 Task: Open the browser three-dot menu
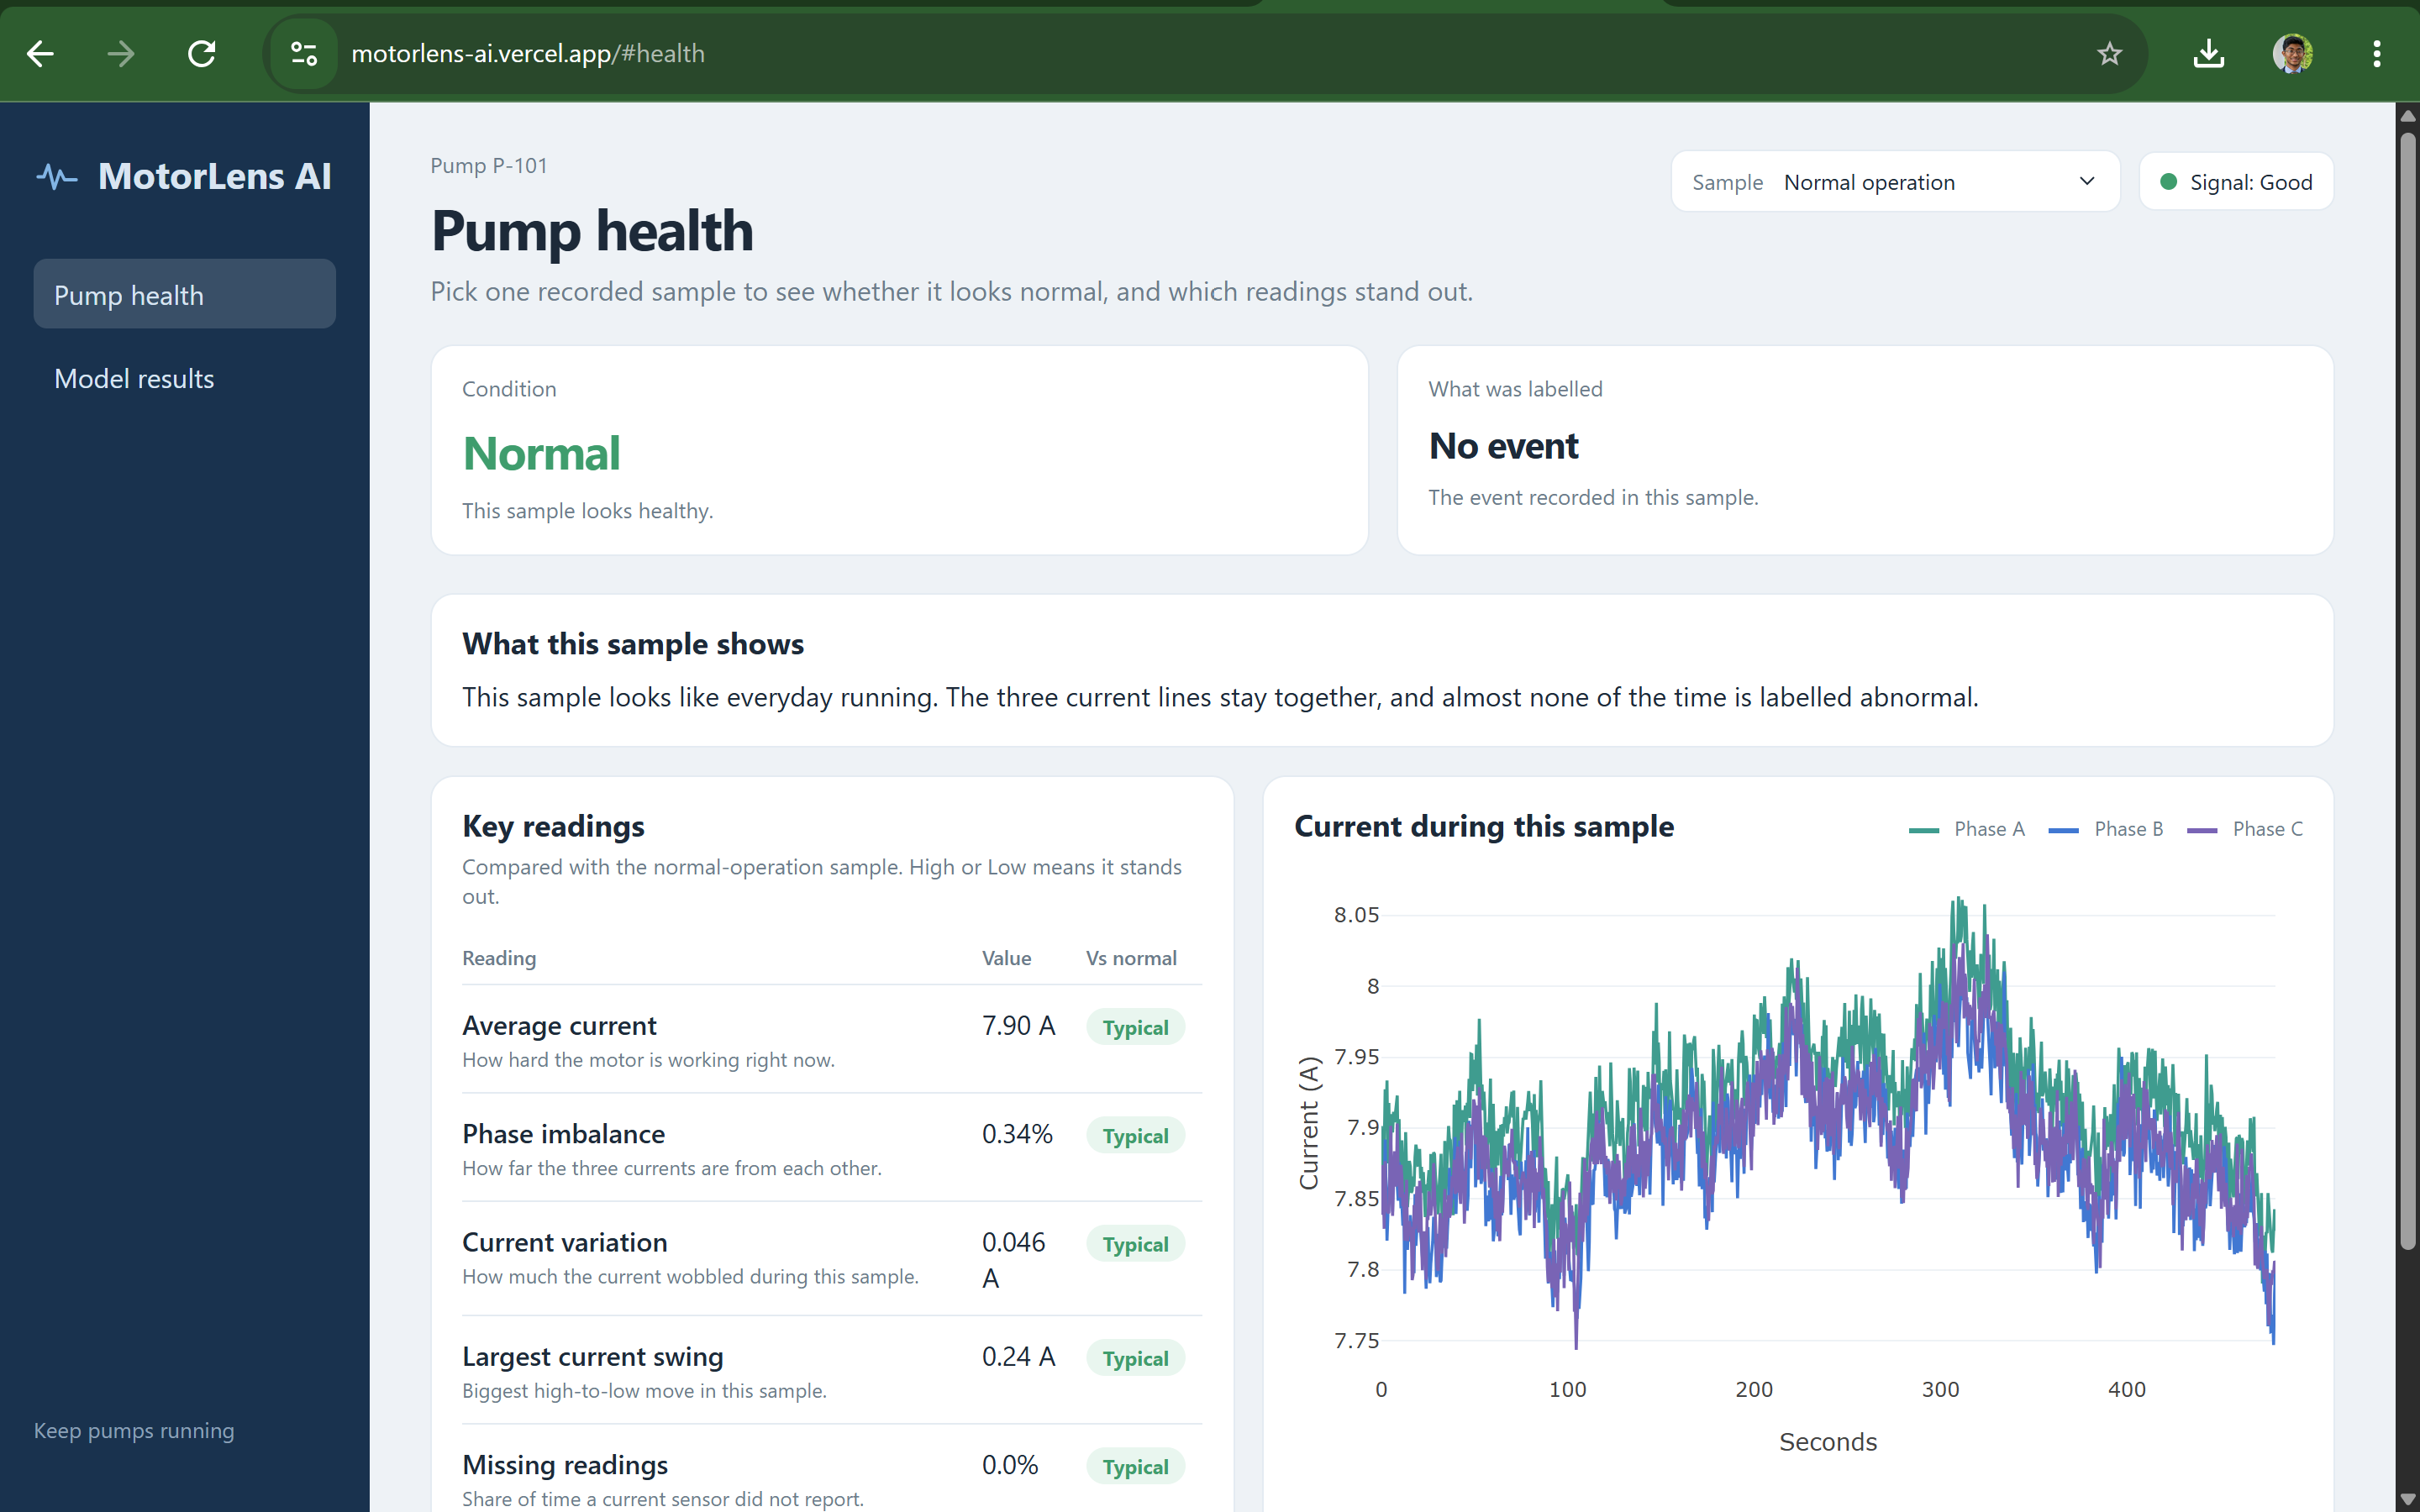coord(2376,54)
